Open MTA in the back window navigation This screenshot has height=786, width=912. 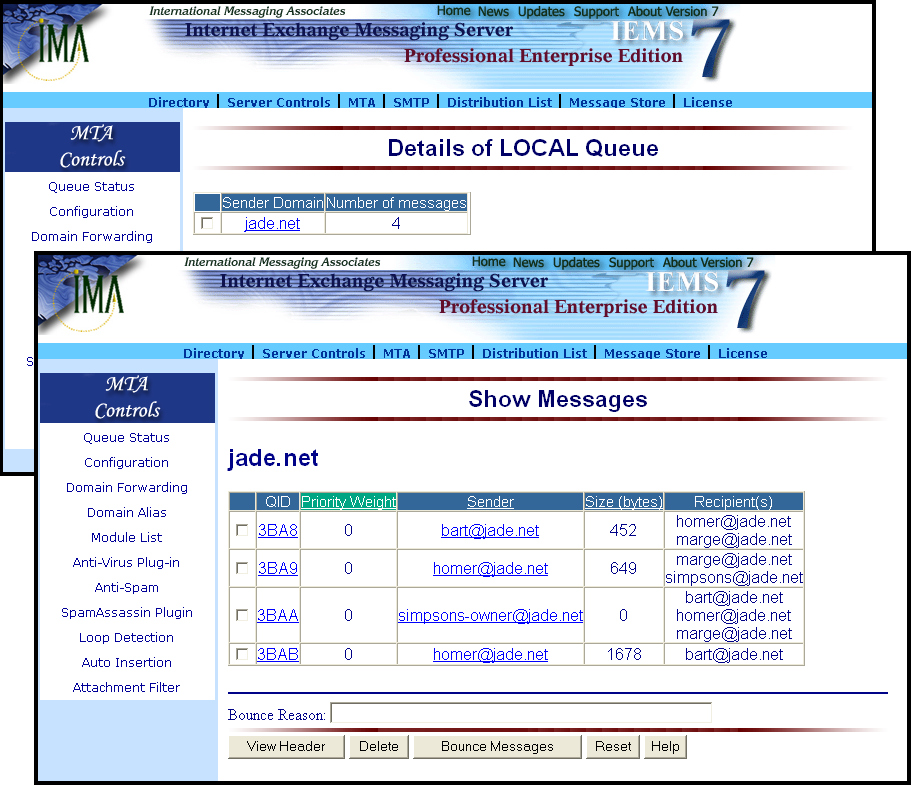click(361, 102)
